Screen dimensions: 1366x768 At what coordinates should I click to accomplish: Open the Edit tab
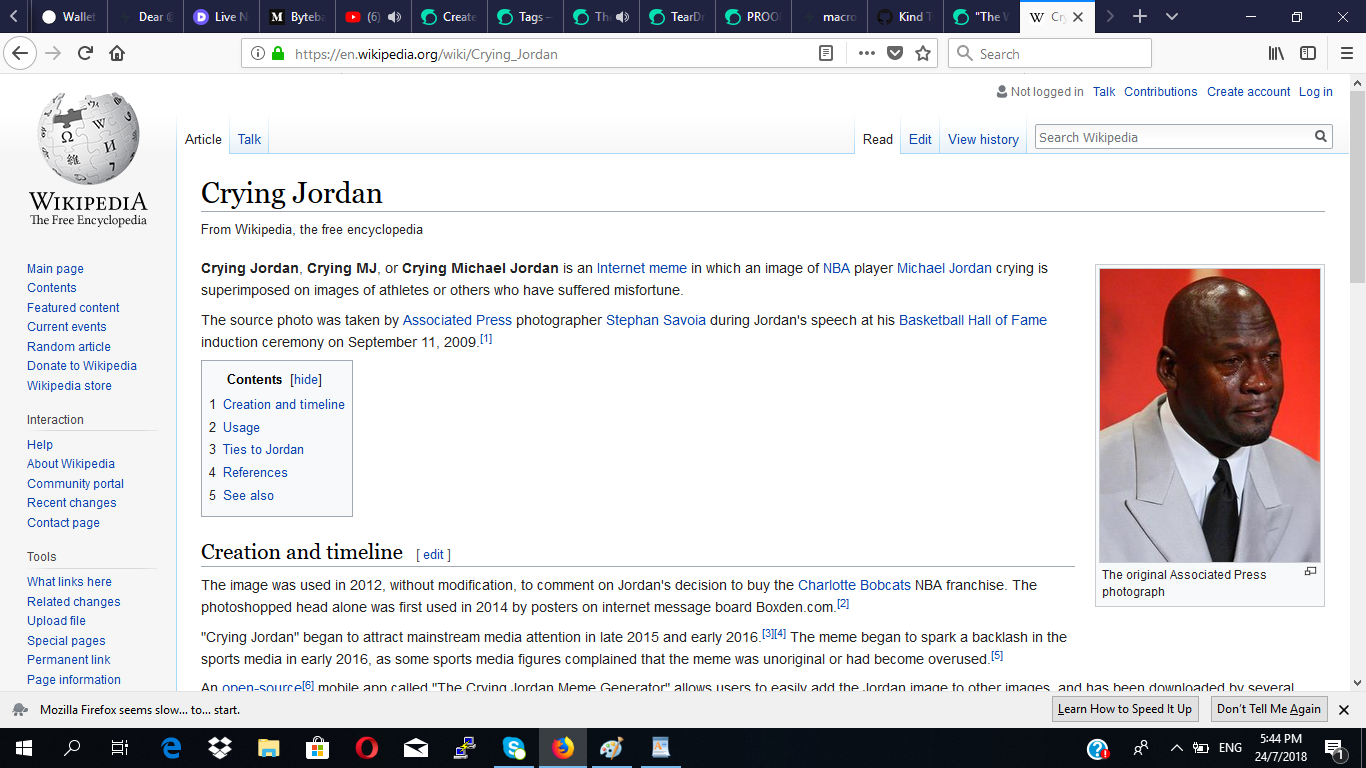click(x=920, y=139)
